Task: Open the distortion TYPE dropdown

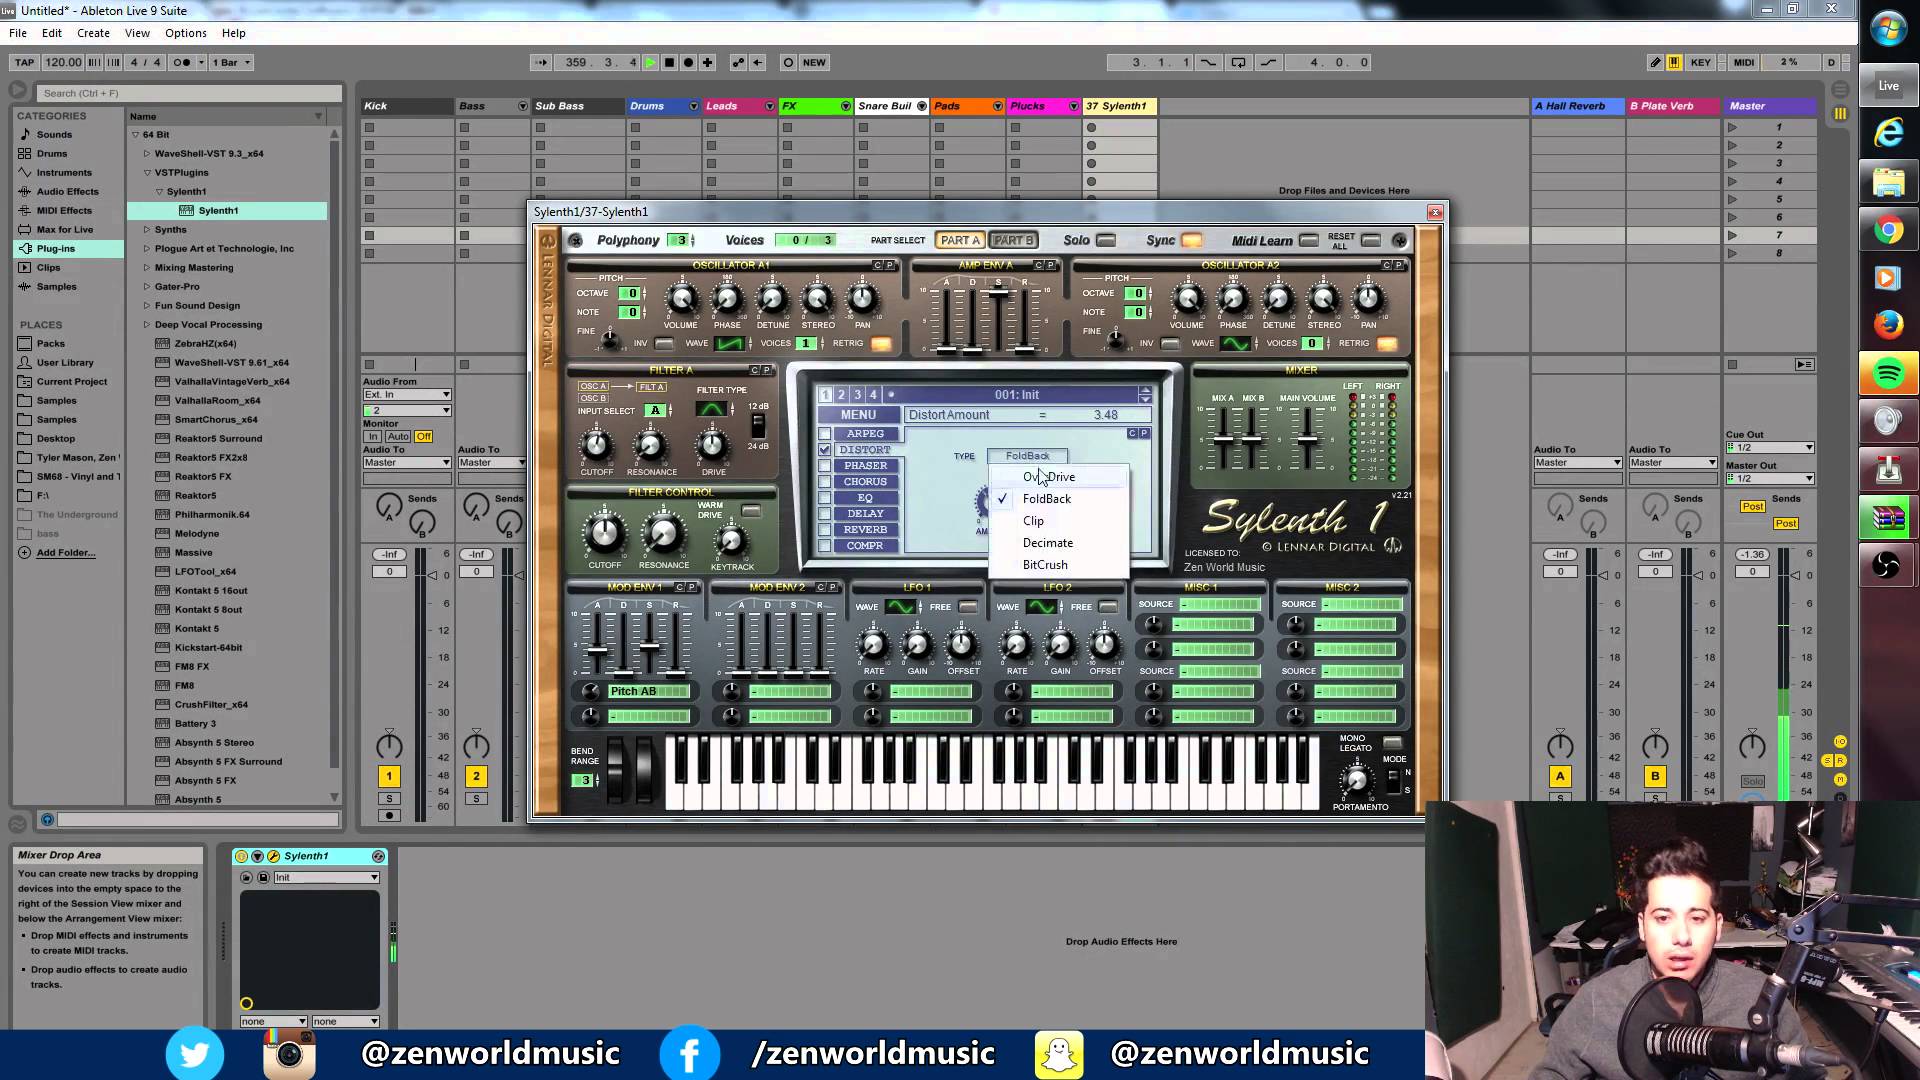Action: coord(1027,456)
